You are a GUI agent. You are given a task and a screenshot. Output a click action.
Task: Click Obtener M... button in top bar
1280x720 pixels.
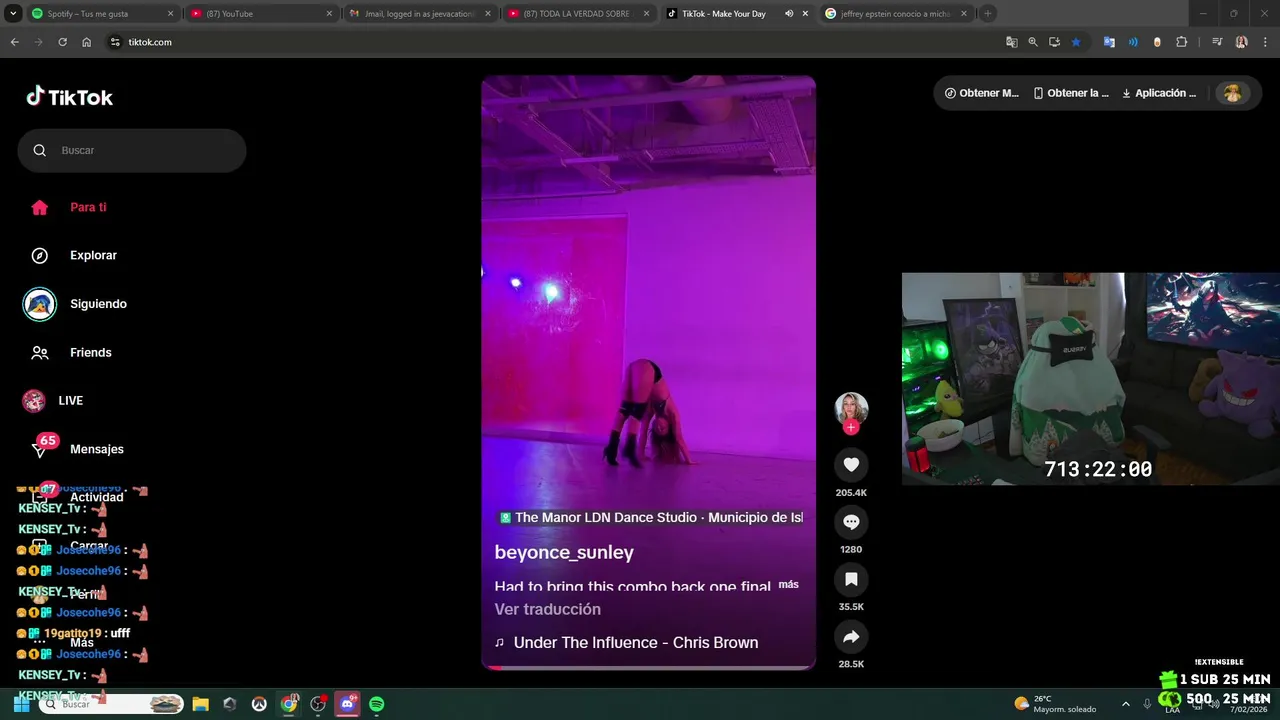pyautogui.click(x=982, y=93)
